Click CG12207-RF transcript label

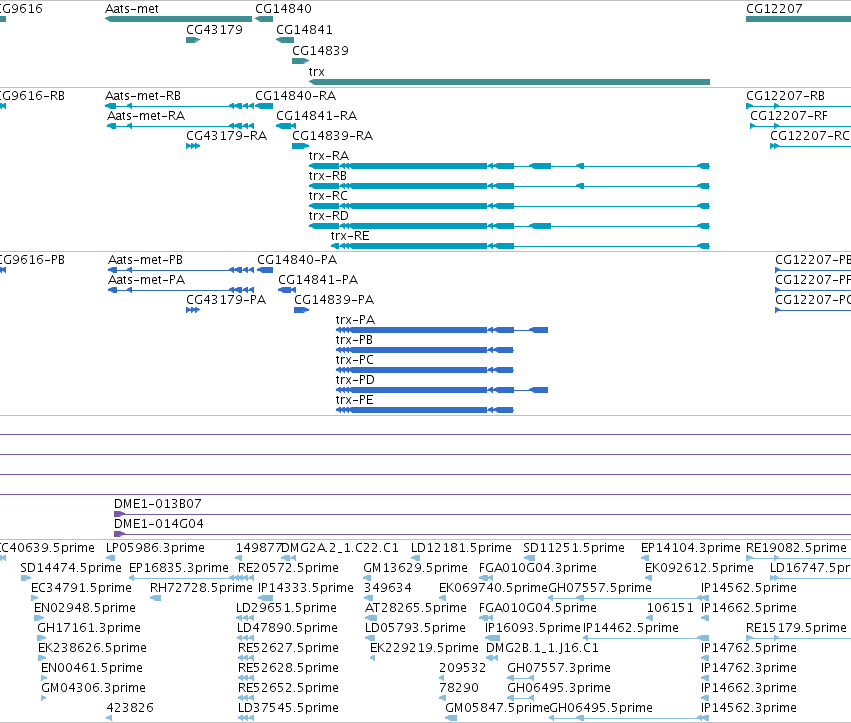pyautogui.click(x=789, y=116)
